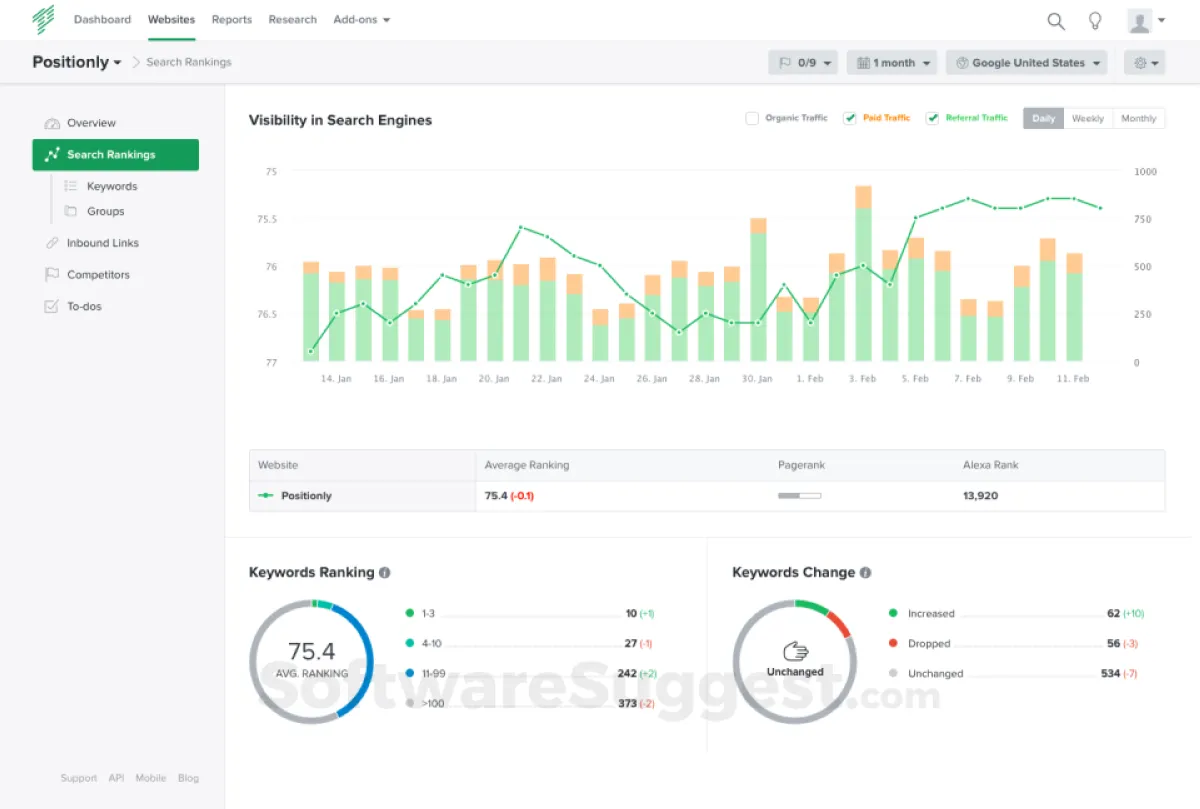Click the Average Ranking column header
Screen dimensions: 1200x809
point(527,465)
